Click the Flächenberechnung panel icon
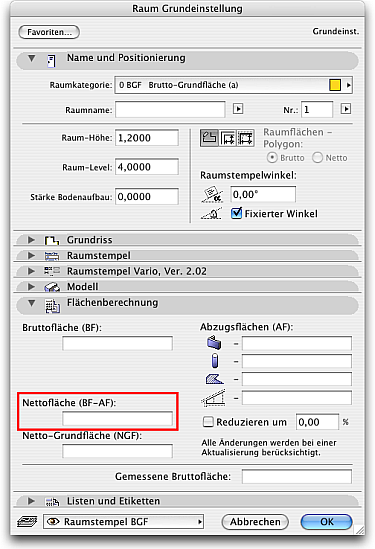The width and height of the screenshot is (375, 549). point(52,306)
